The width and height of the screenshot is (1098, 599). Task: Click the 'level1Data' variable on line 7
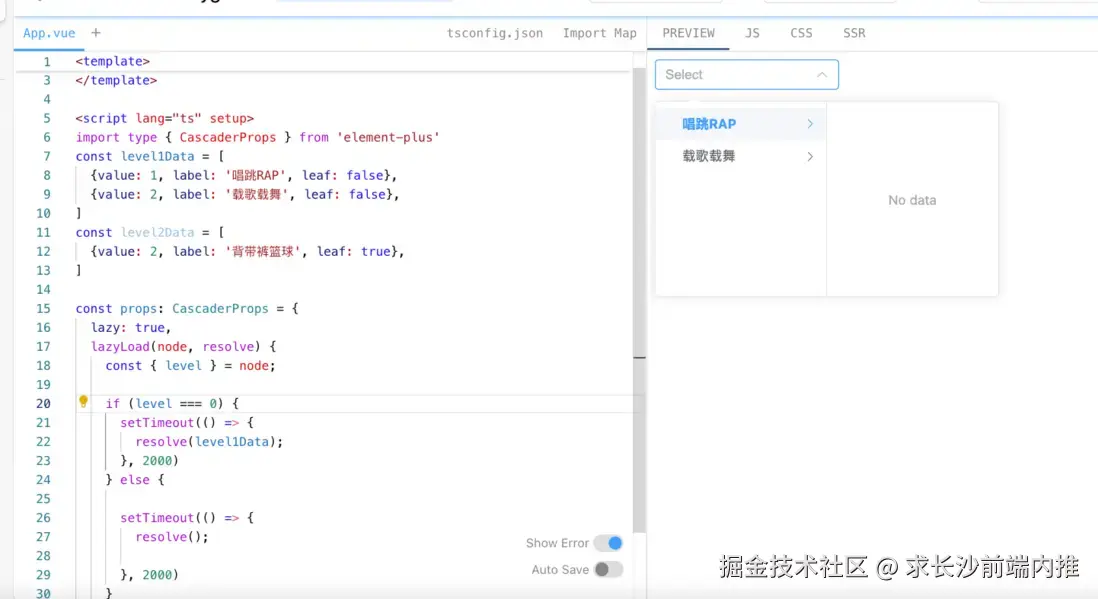point(158,156)
